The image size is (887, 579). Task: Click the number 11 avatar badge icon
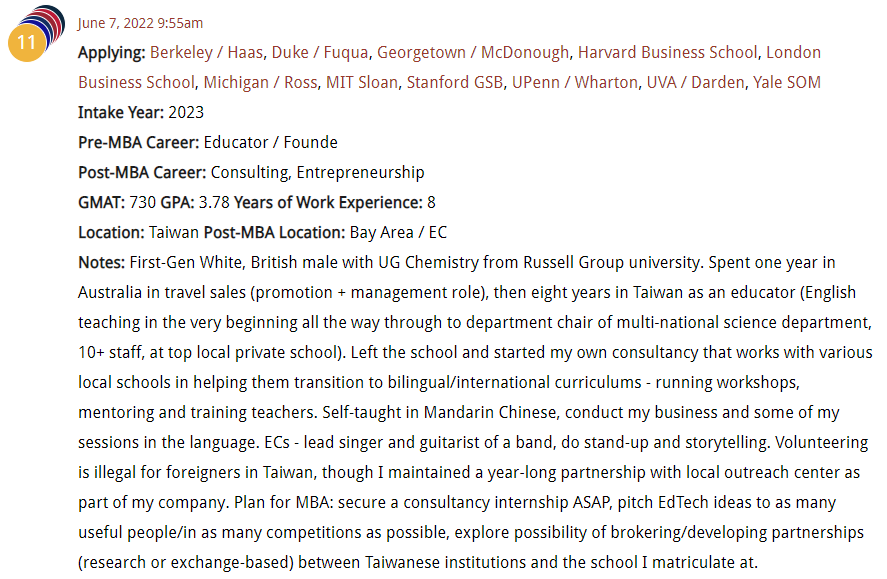coord(27,42)
